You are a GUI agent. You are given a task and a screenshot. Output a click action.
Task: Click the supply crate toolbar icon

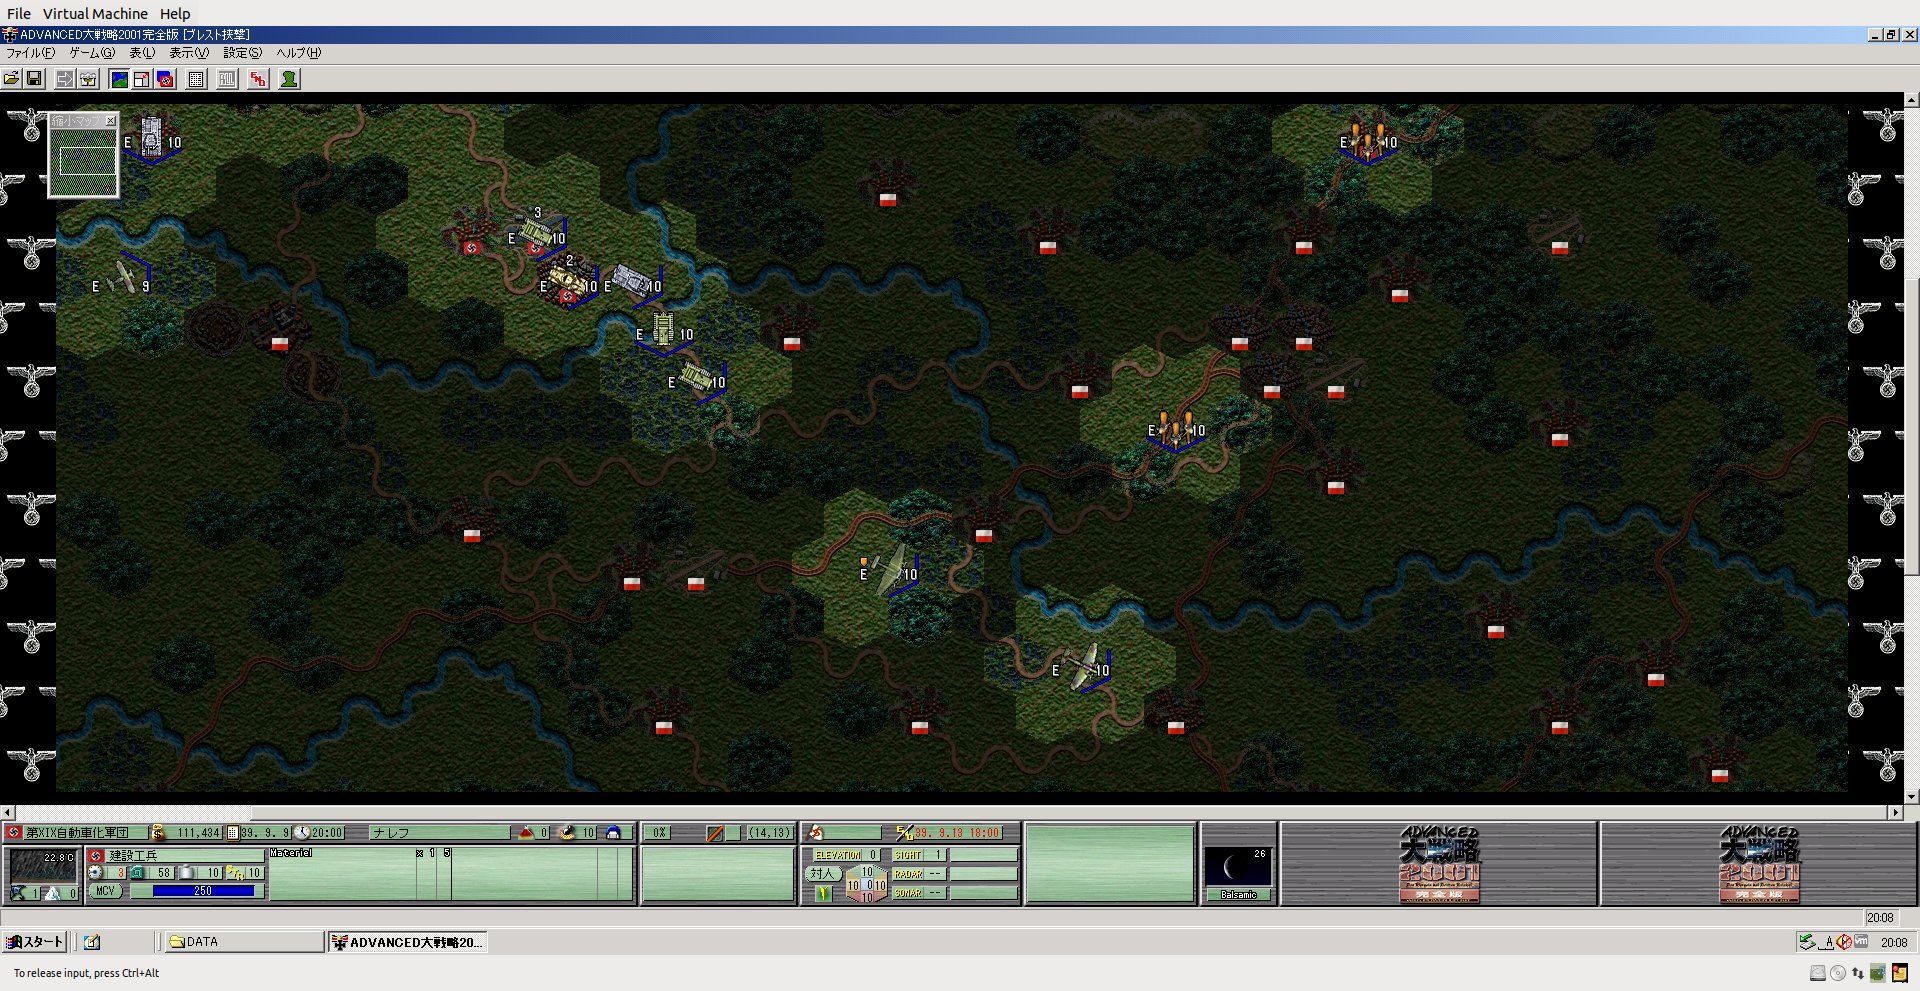coord(88,79)
